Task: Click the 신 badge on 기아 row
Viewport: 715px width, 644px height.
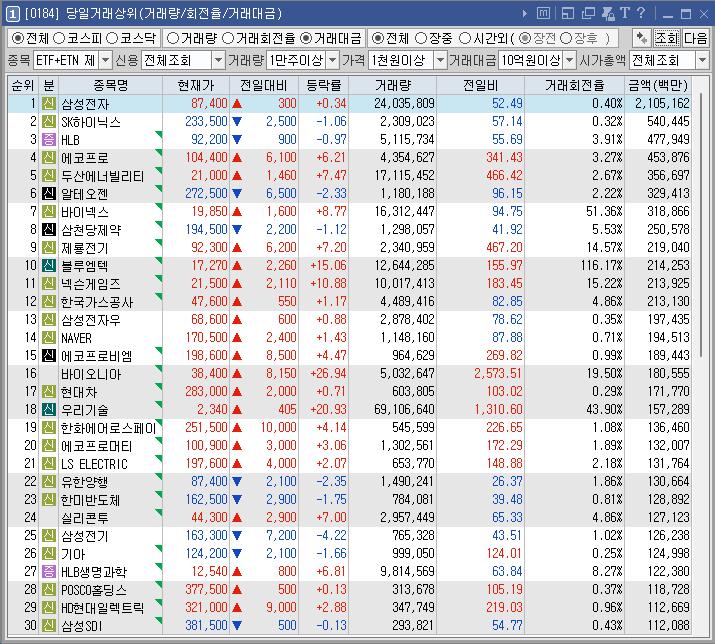Action: [x=49, y=553]
